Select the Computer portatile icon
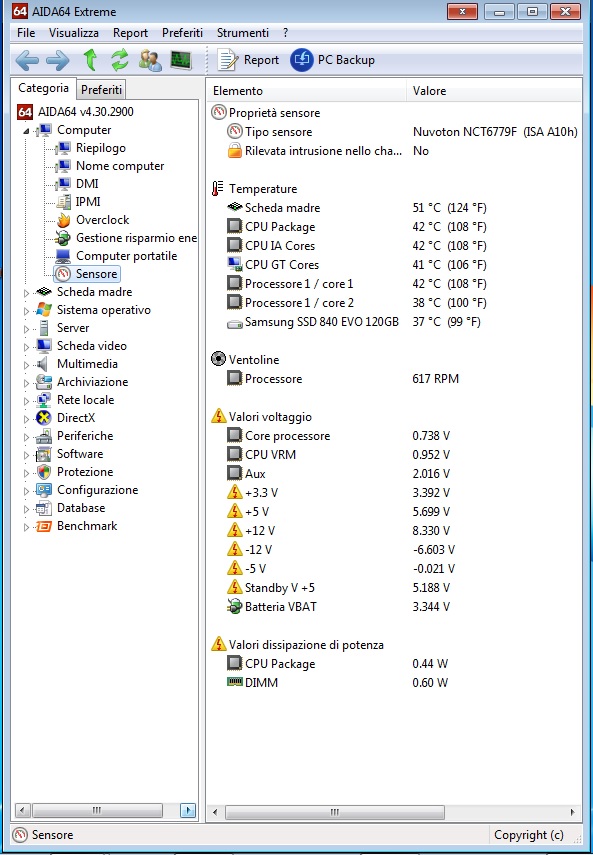Viewport: 593px width, 855px height. 63,256
